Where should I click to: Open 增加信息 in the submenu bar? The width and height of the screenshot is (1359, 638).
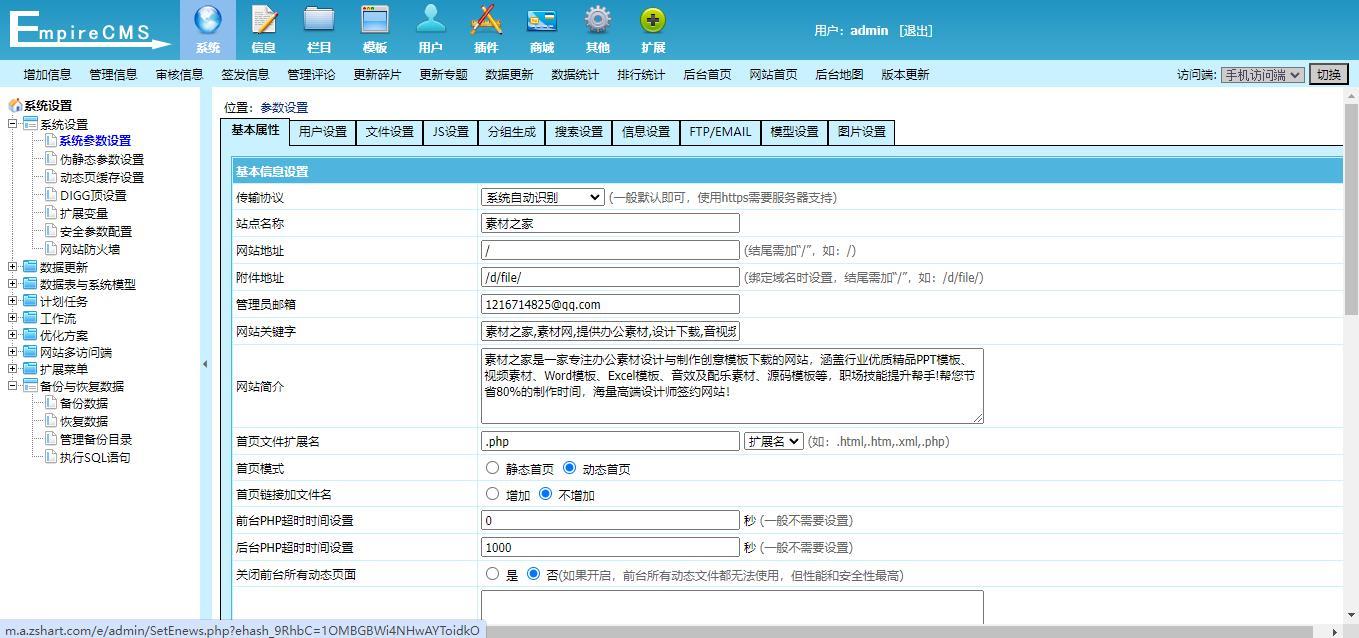(x=47, y=74)
